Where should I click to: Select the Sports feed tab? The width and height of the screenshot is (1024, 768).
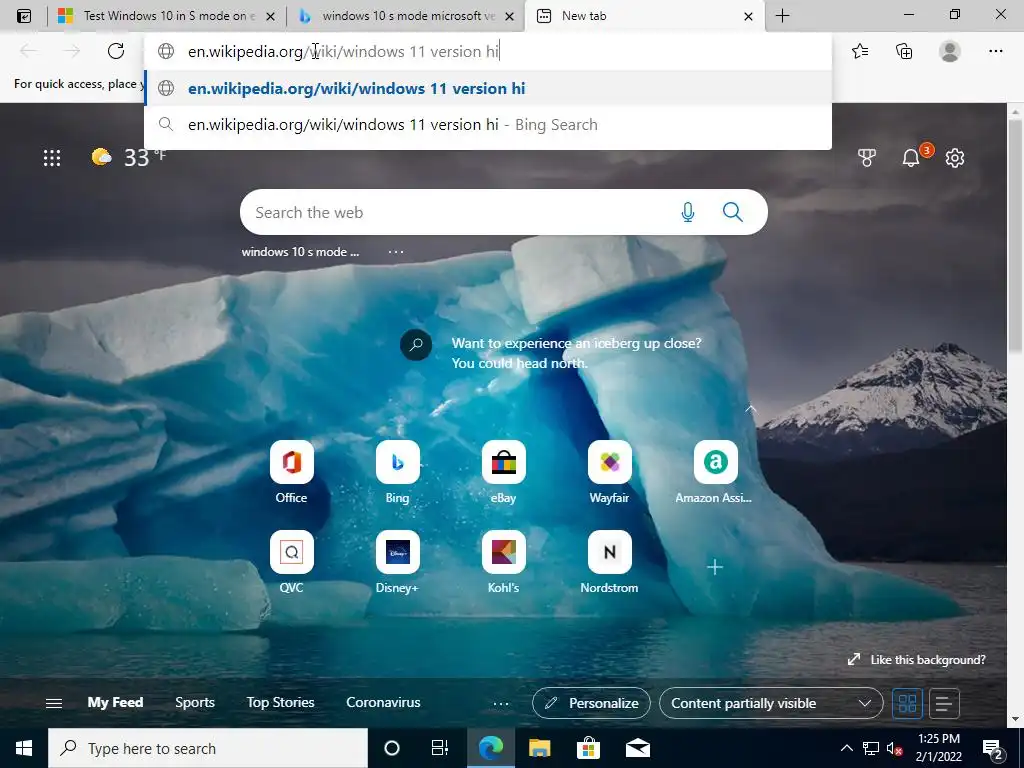[x=195, y=703]
